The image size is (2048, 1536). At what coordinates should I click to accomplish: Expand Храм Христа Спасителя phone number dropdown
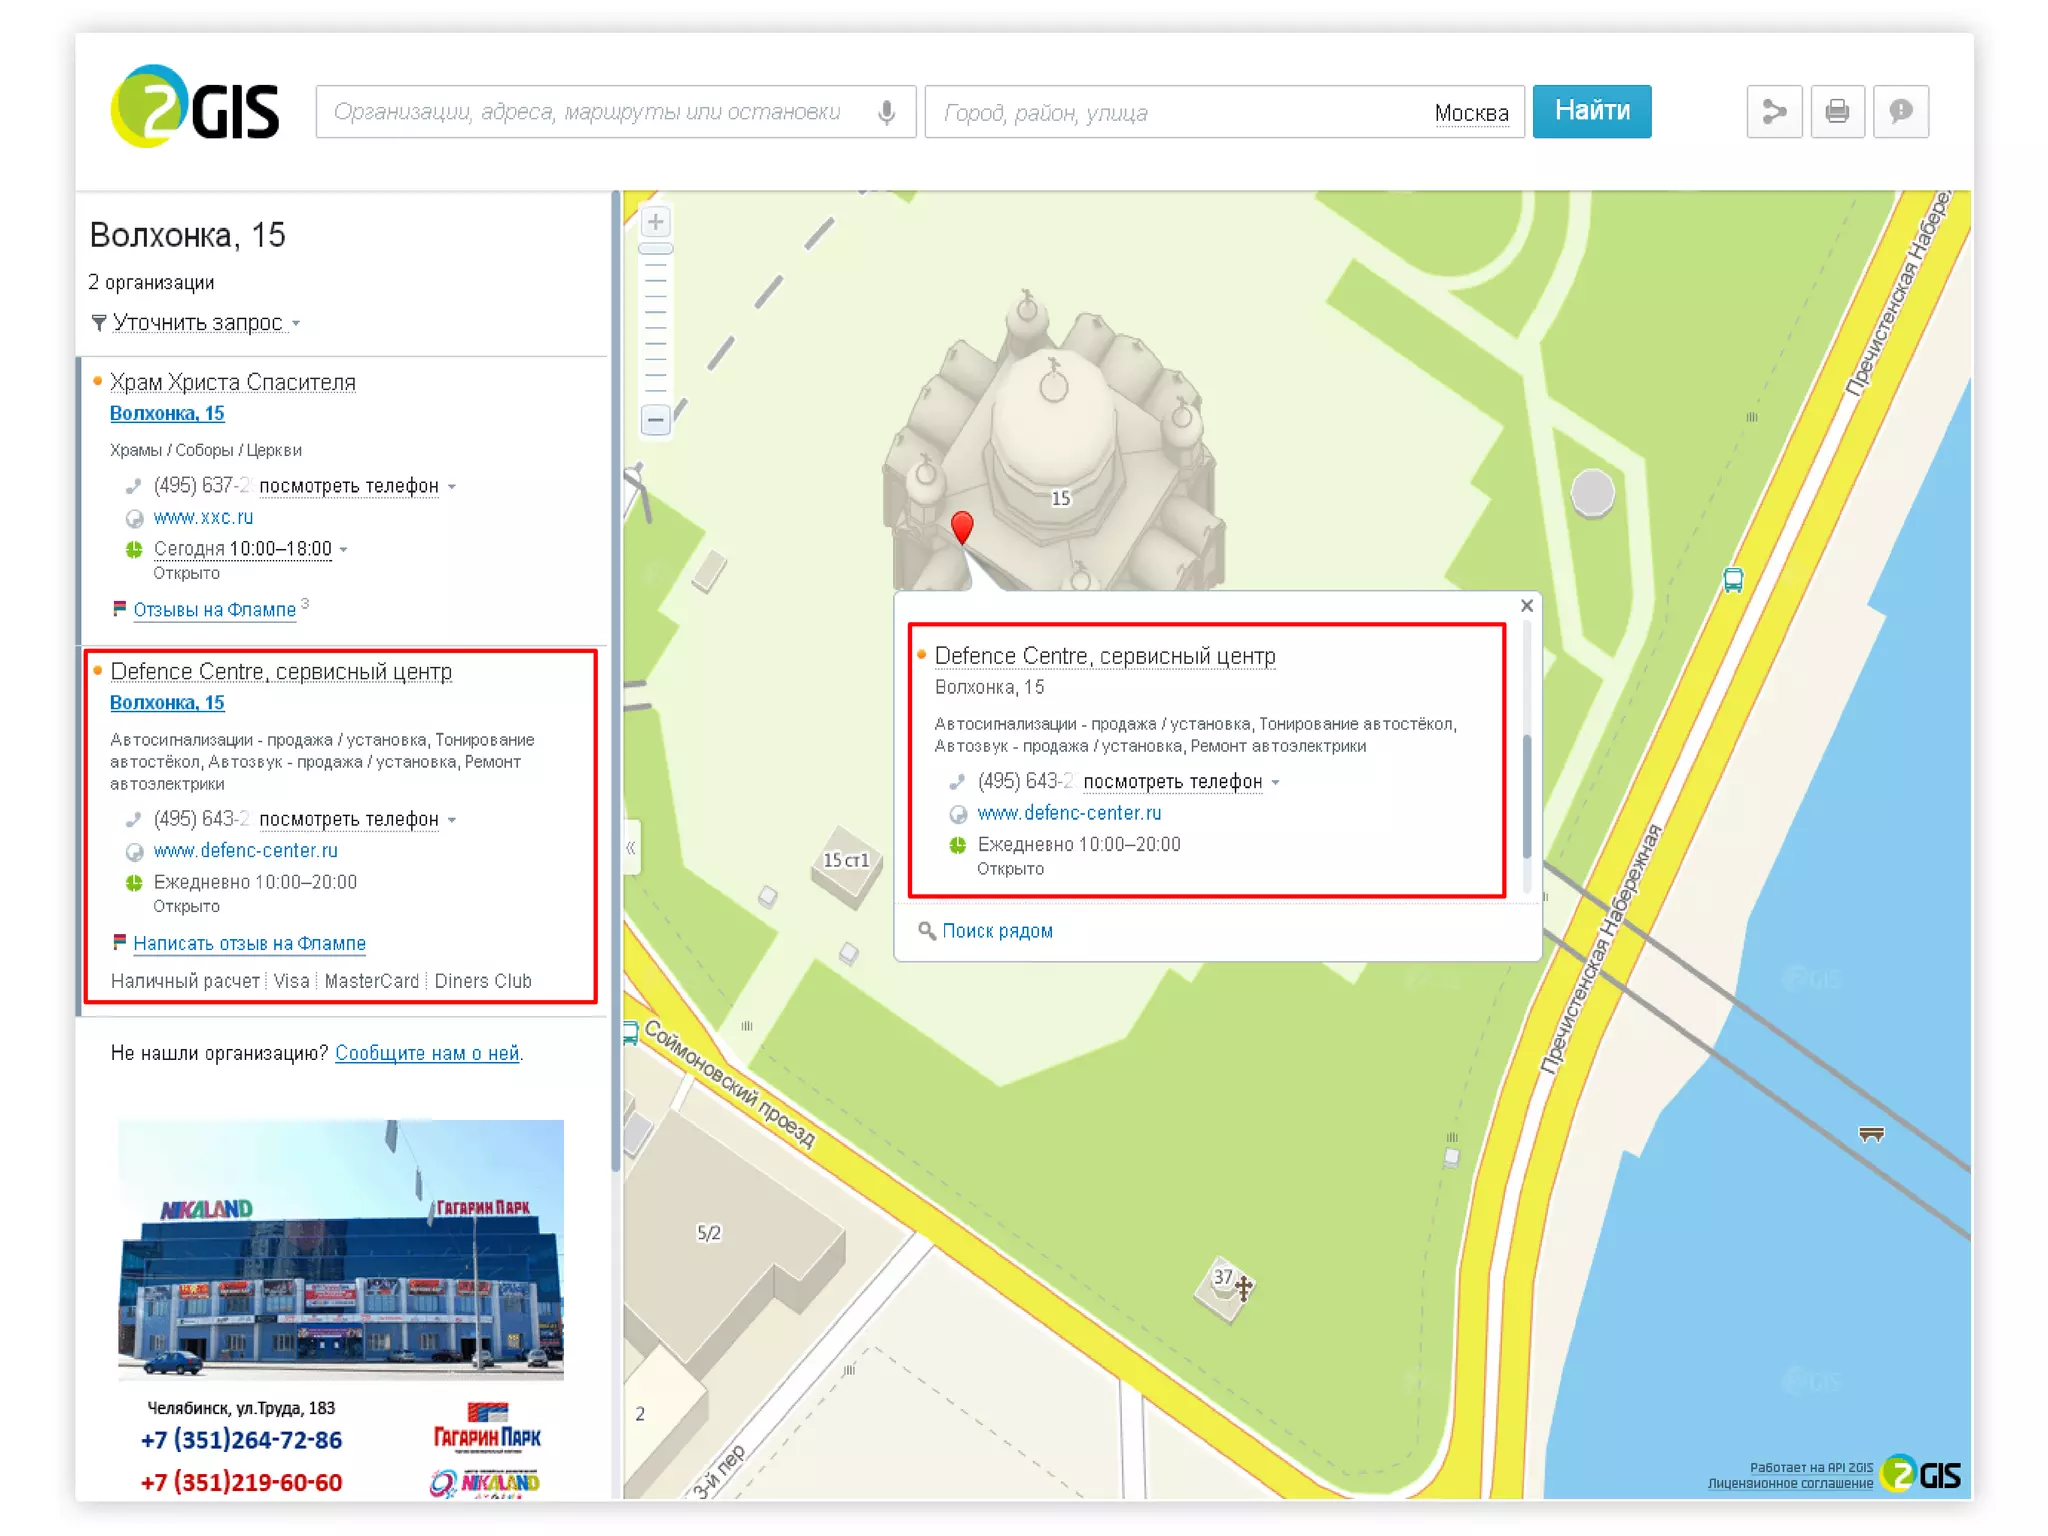pyautogui.click(x=348, y=486)
